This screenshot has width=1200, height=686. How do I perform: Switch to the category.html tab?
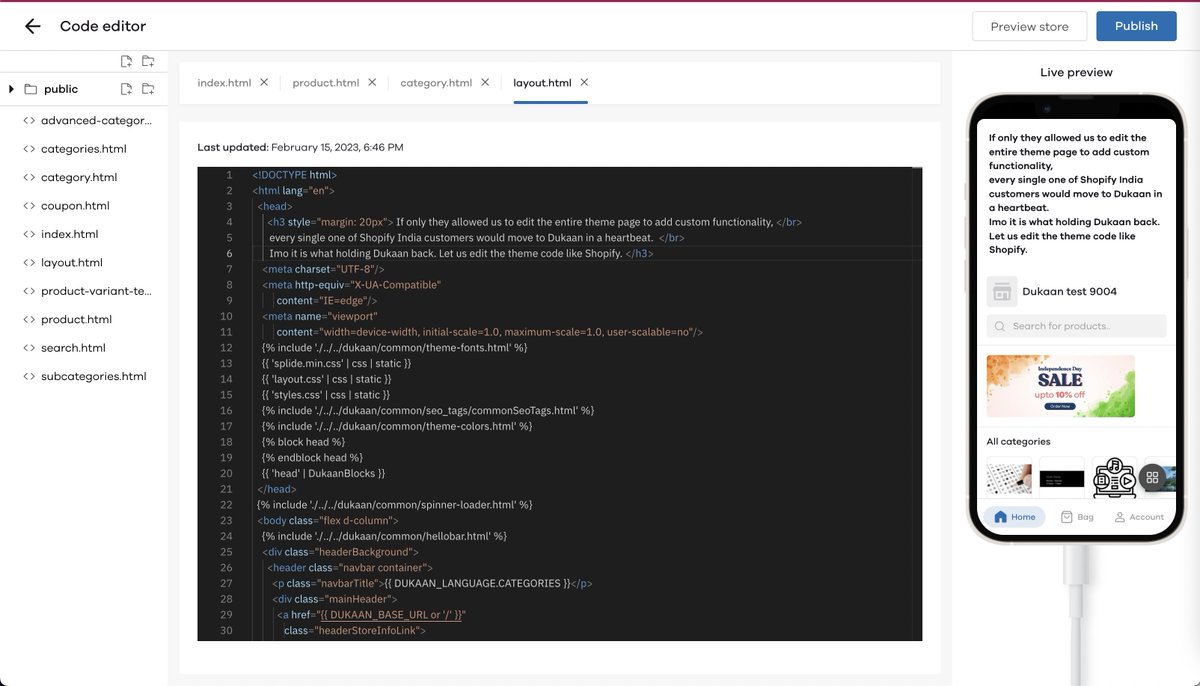click(x=436, y=83)
